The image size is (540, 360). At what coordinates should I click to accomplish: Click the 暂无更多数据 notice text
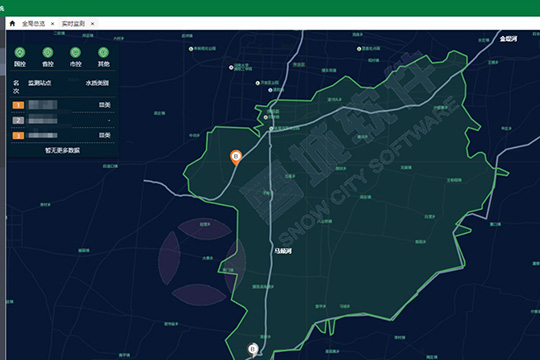click(62, 151)
